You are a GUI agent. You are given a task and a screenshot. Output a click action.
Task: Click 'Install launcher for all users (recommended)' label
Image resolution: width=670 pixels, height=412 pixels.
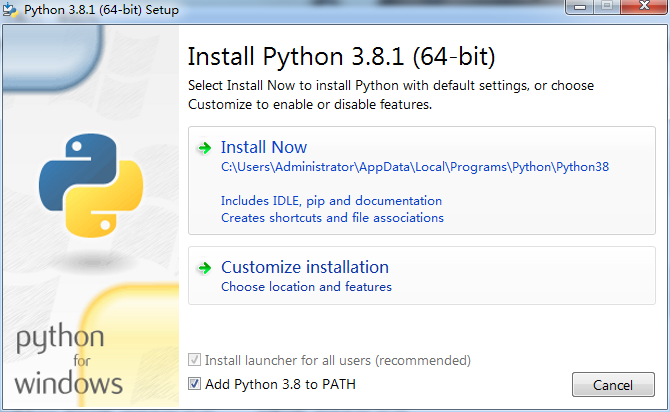coord(338,360)
